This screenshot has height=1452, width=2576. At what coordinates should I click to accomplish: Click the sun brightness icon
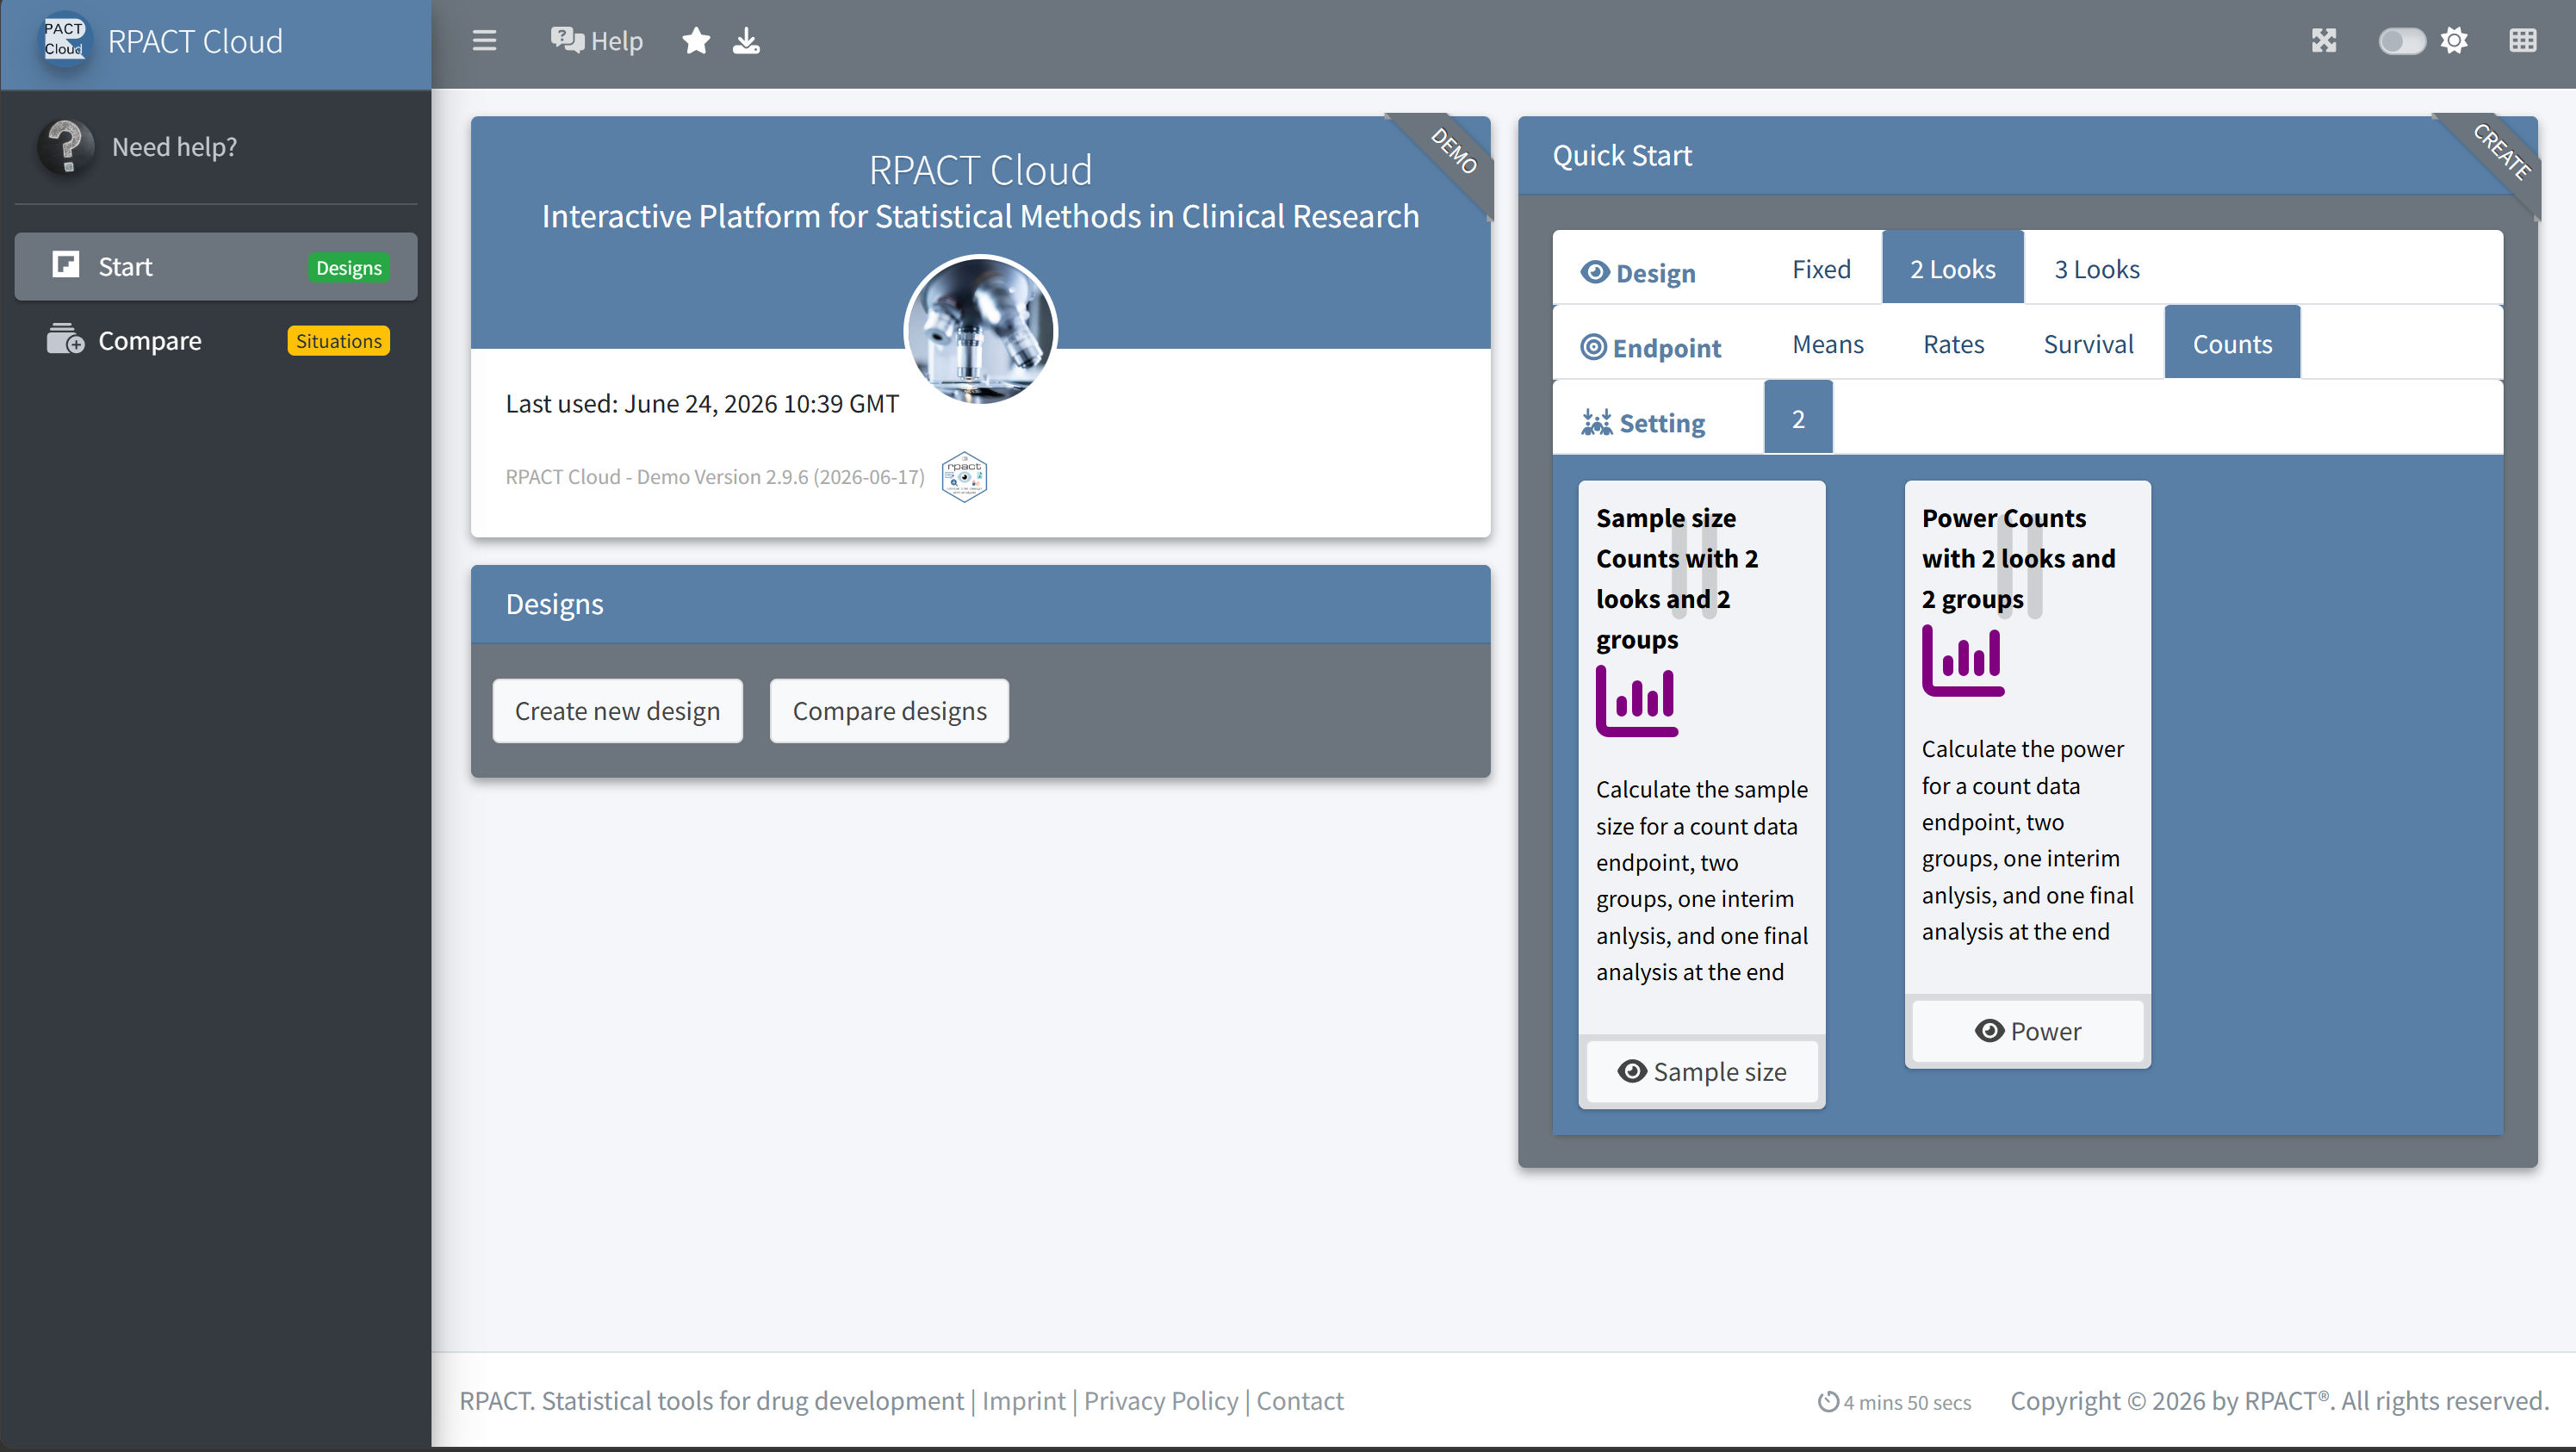[2454, 41]
